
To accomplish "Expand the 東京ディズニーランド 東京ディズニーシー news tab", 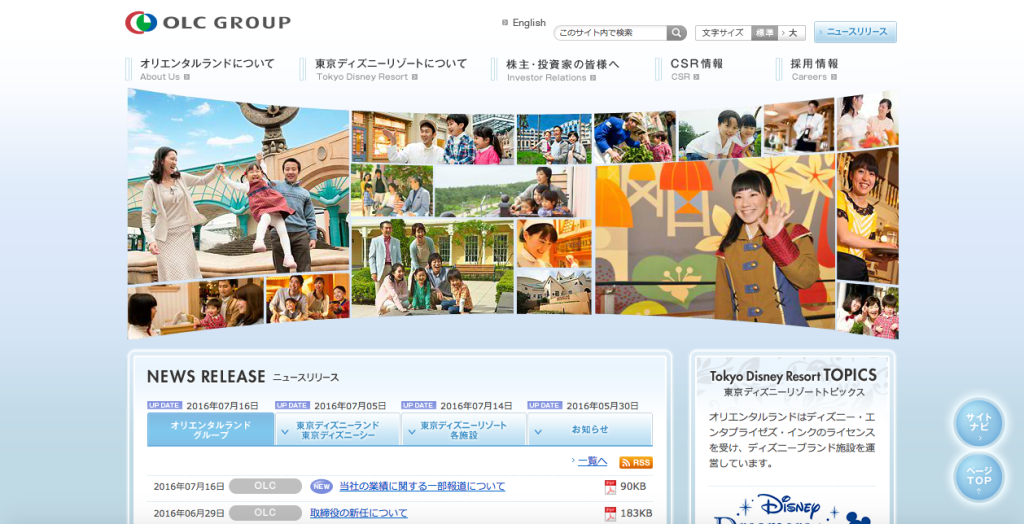I will [x=337, y=430].
